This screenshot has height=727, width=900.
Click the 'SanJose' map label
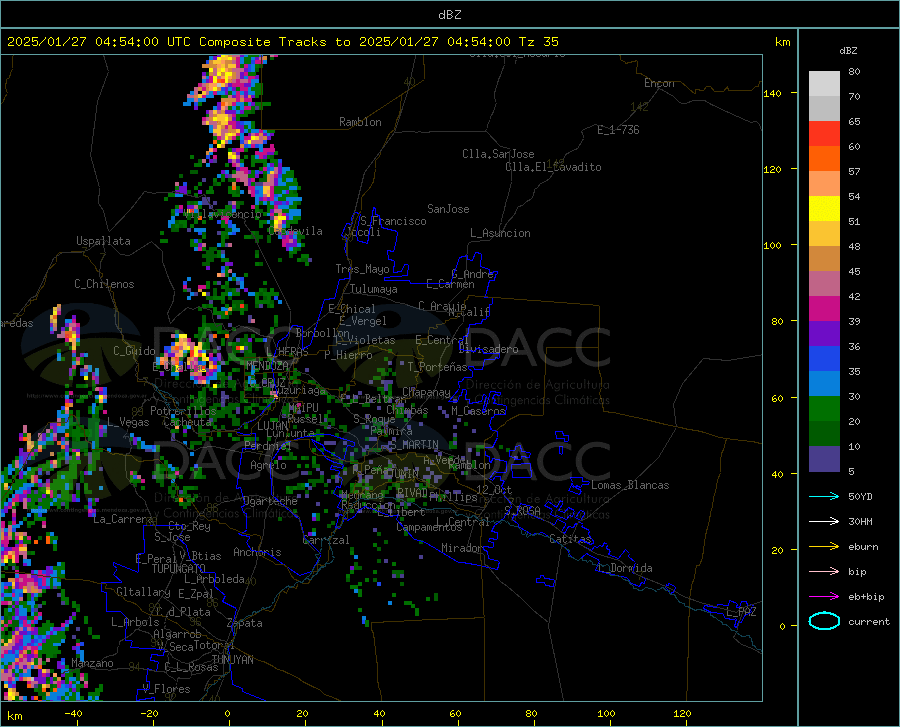448,209
